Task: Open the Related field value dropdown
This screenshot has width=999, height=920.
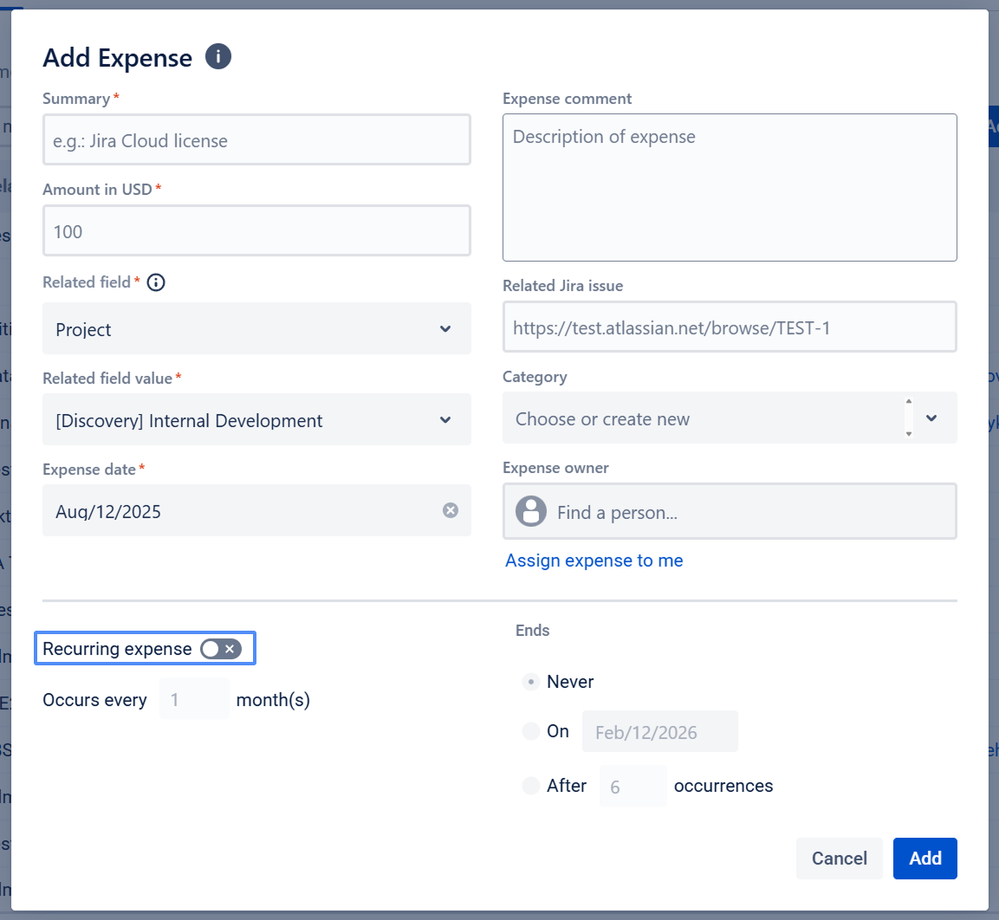Action: [x=257, y=420]
